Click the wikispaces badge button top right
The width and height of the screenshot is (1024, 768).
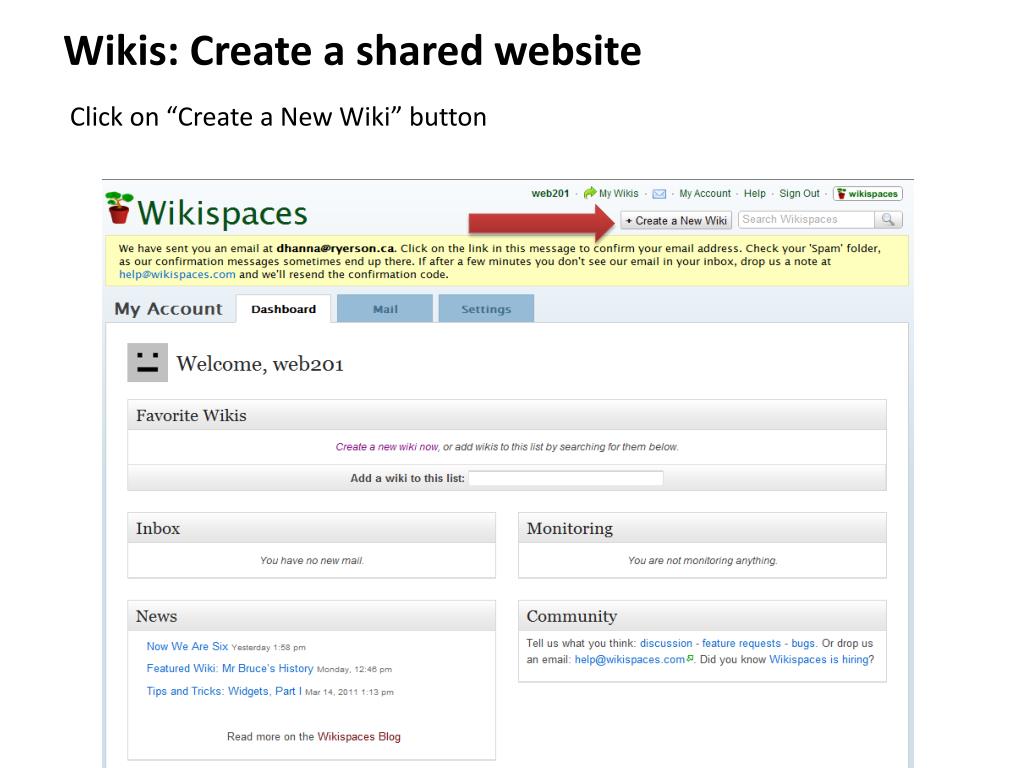pyautogui.click(x=868, y=194)
